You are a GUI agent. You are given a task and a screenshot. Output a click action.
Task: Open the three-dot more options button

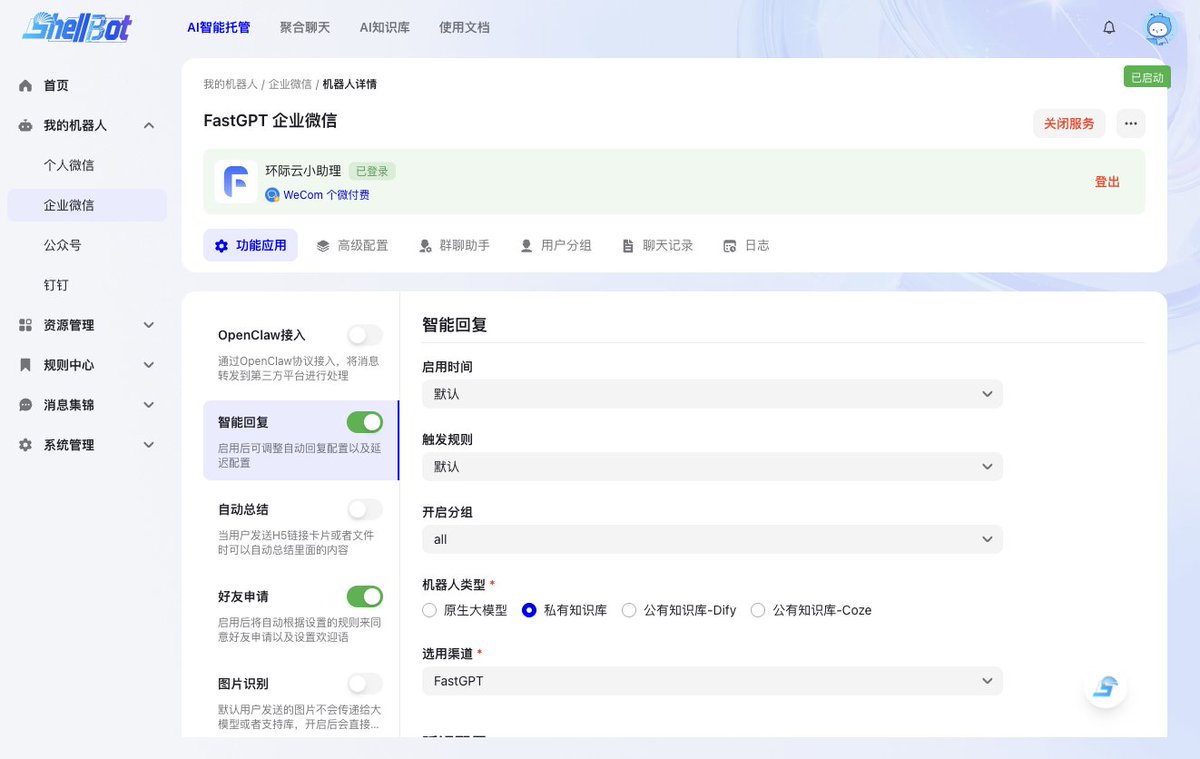(x=1131, y=124)
